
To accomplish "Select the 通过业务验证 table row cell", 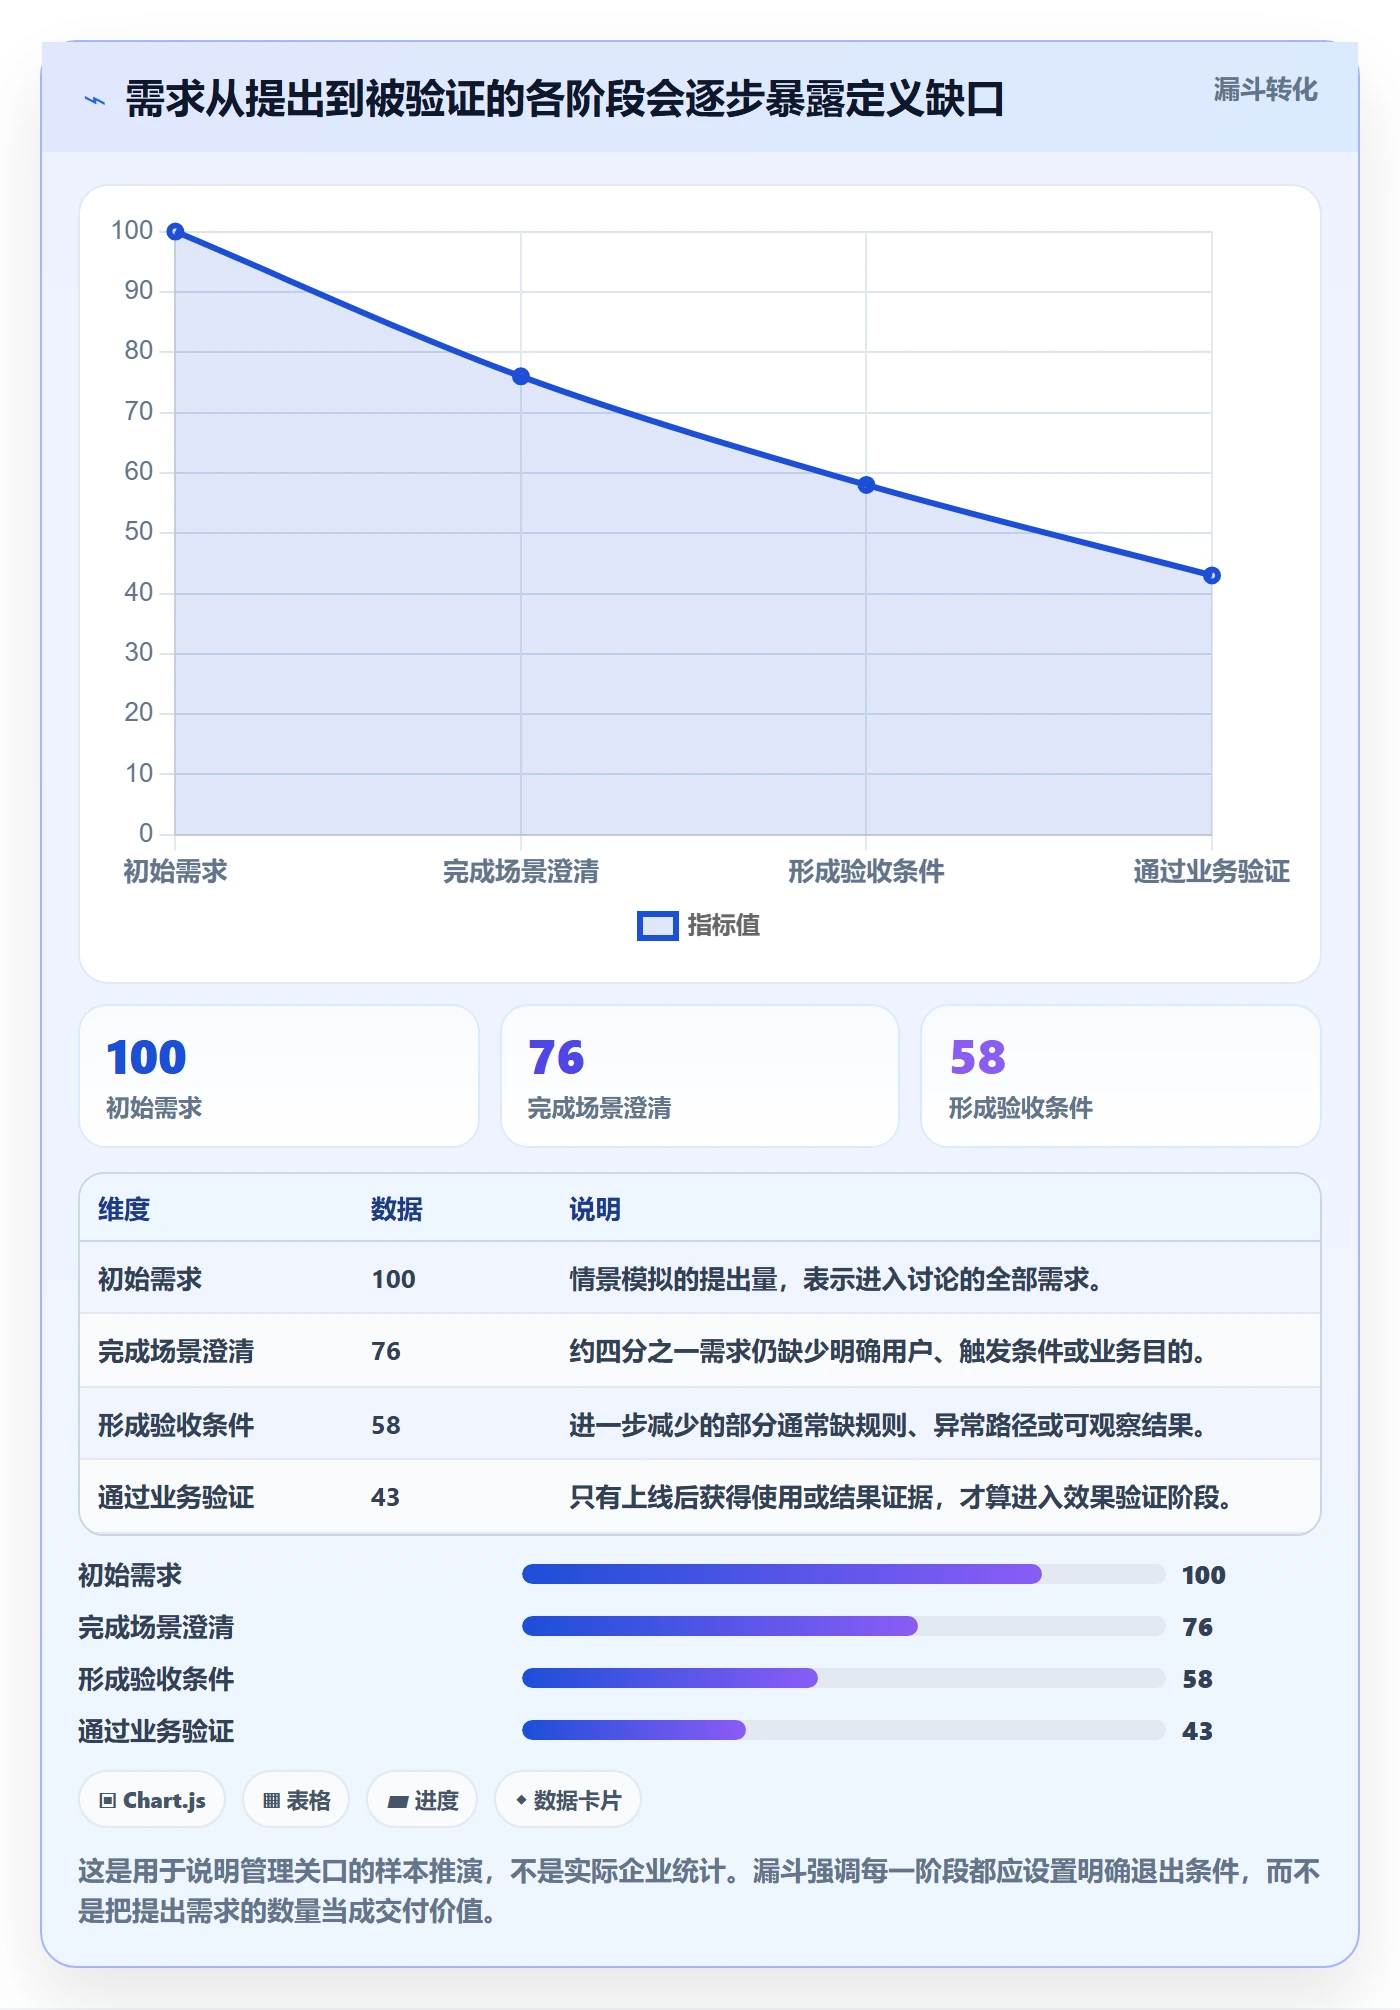I will click(x=176, y=1497).
